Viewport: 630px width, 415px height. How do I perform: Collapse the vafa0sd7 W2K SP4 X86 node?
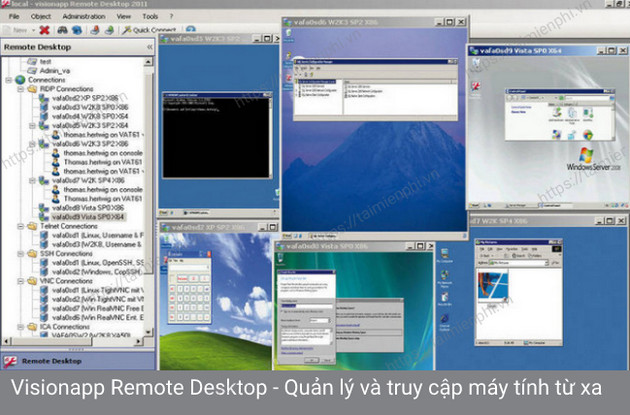[x=32, y=180]
